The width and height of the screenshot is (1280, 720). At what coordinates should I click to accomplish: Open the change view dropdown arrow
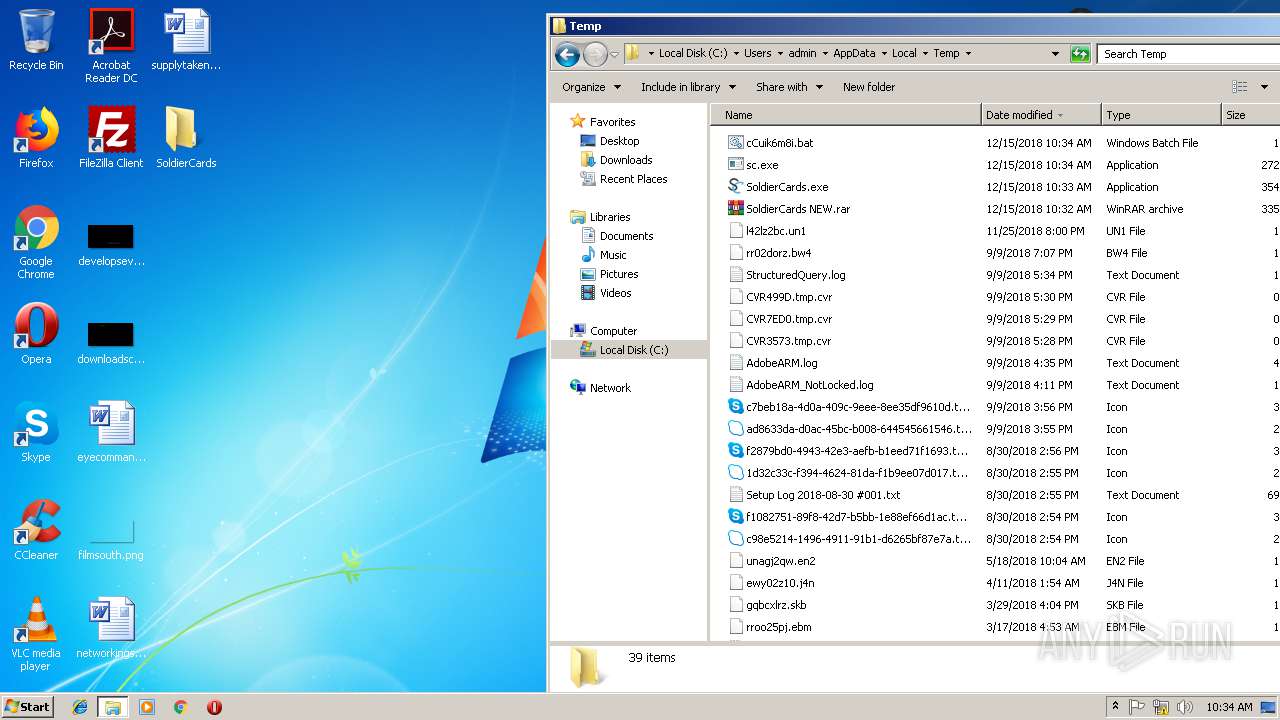pyautogui.click(x=1263, y=87)
